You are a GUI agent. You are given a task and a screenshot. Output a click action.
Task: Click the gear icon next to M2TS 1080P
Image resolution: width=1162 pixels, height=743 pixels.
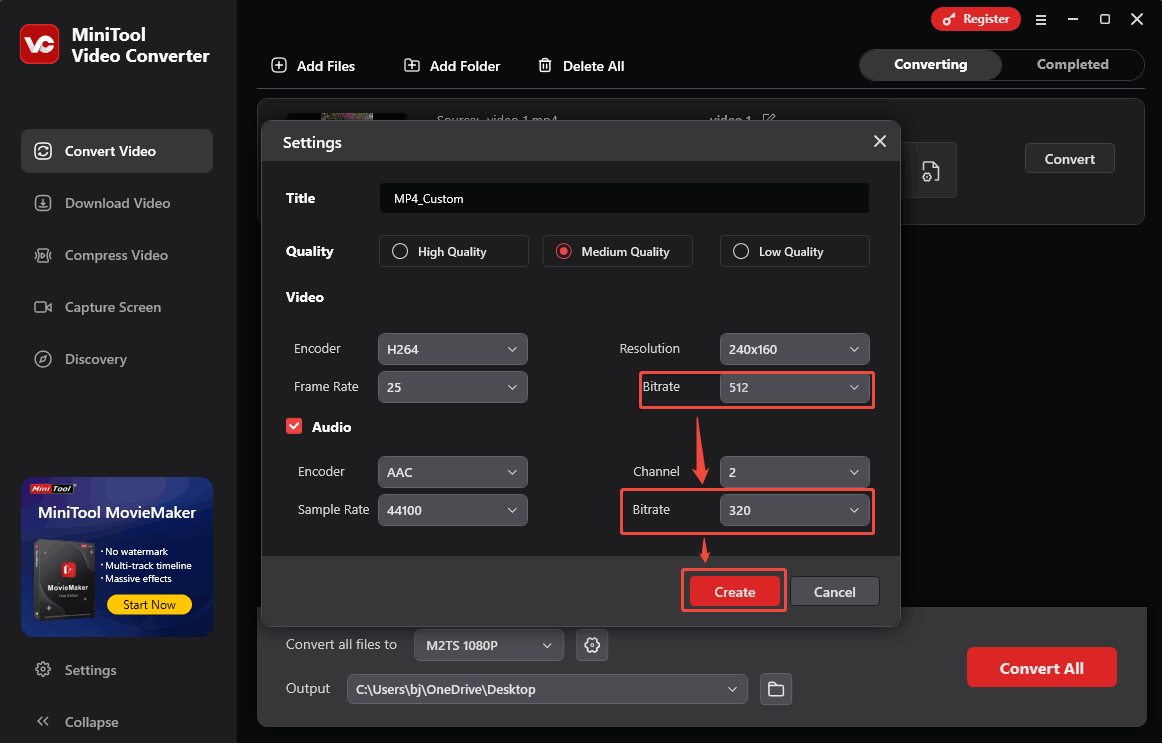[591, 645]
